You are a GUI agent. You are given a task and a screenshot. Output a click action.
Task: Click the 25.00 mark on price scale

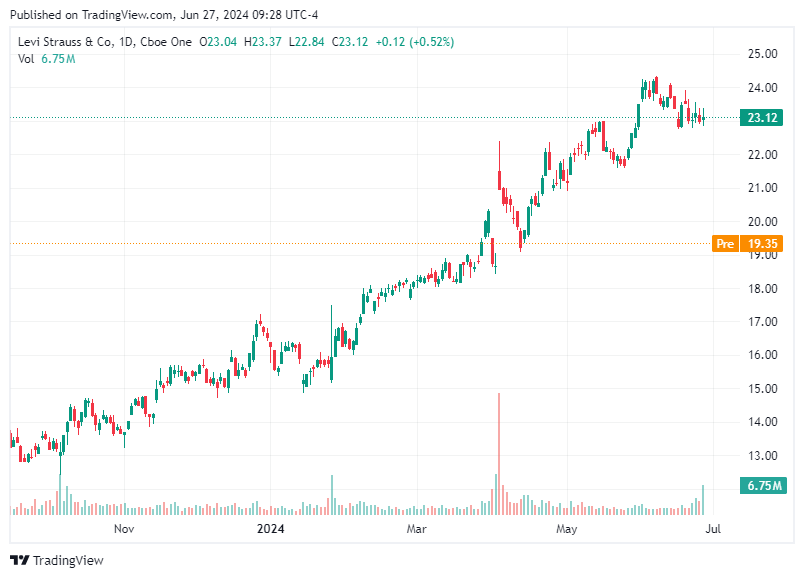pyautogui.click(x=761, y=55)
